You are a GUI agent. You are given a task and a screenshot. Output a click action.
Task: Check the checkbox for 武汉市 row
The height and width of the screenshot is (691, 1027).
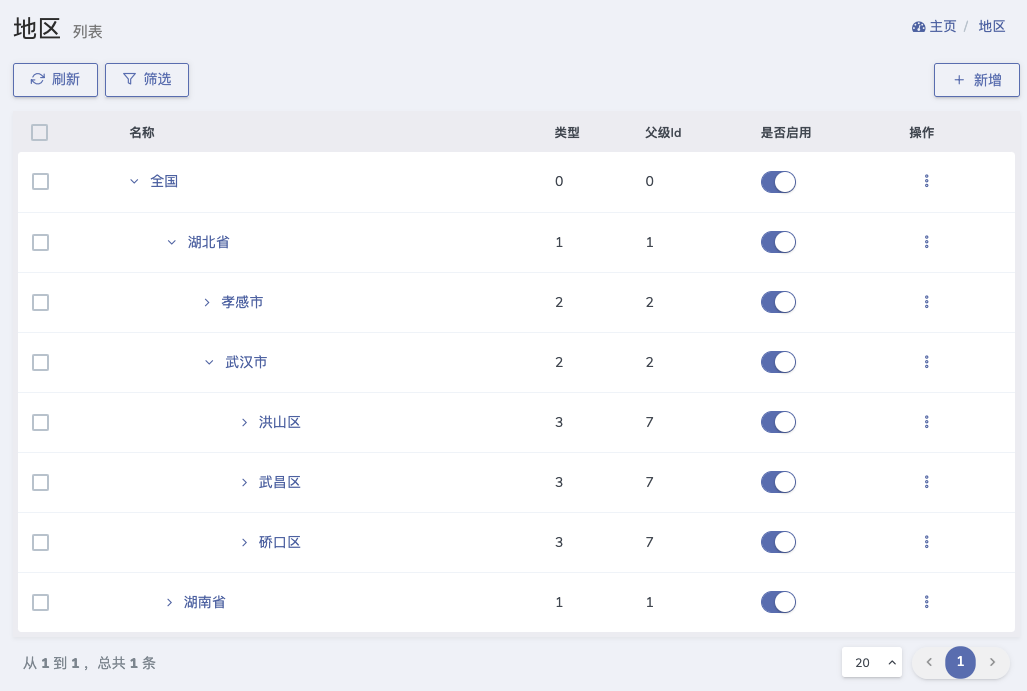(41, 362)
